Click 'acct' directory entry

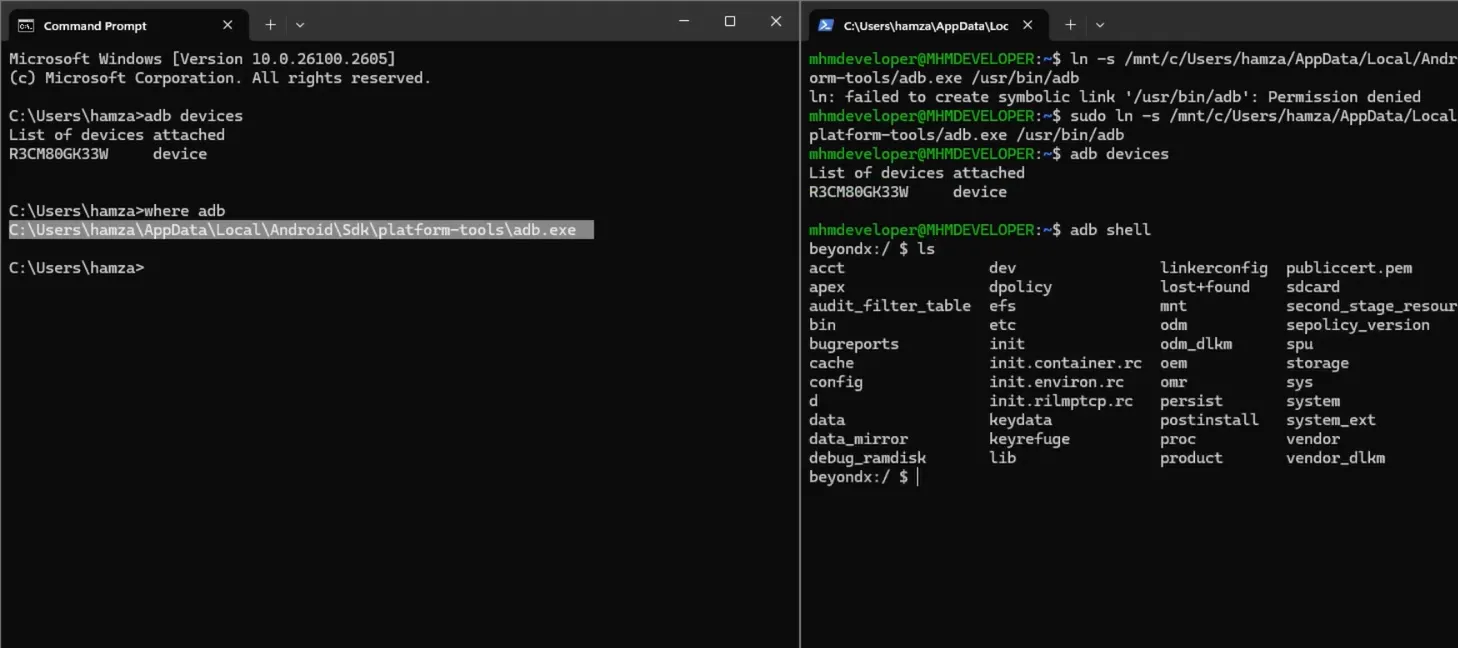point(827,268)
